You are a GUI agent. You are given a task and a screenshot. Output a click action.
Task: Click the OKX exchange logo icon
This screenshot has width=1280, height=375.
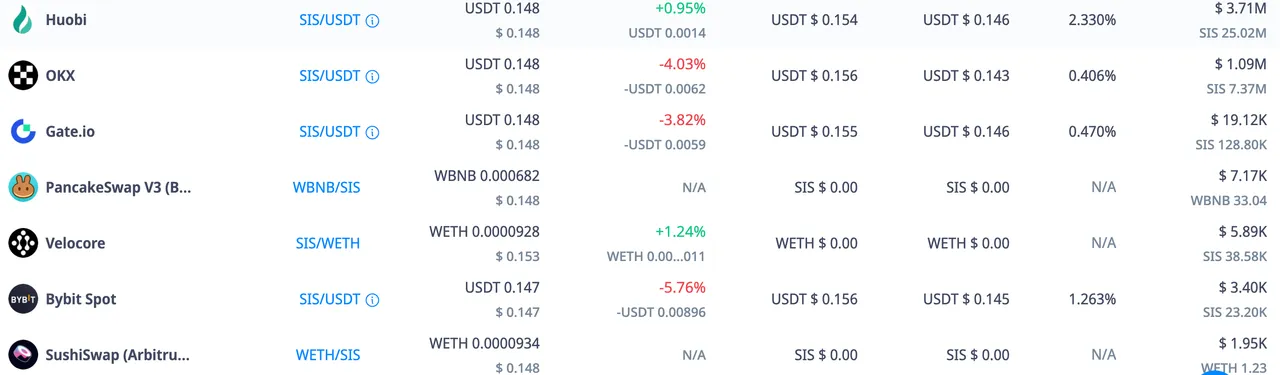(x=23, y=75)
